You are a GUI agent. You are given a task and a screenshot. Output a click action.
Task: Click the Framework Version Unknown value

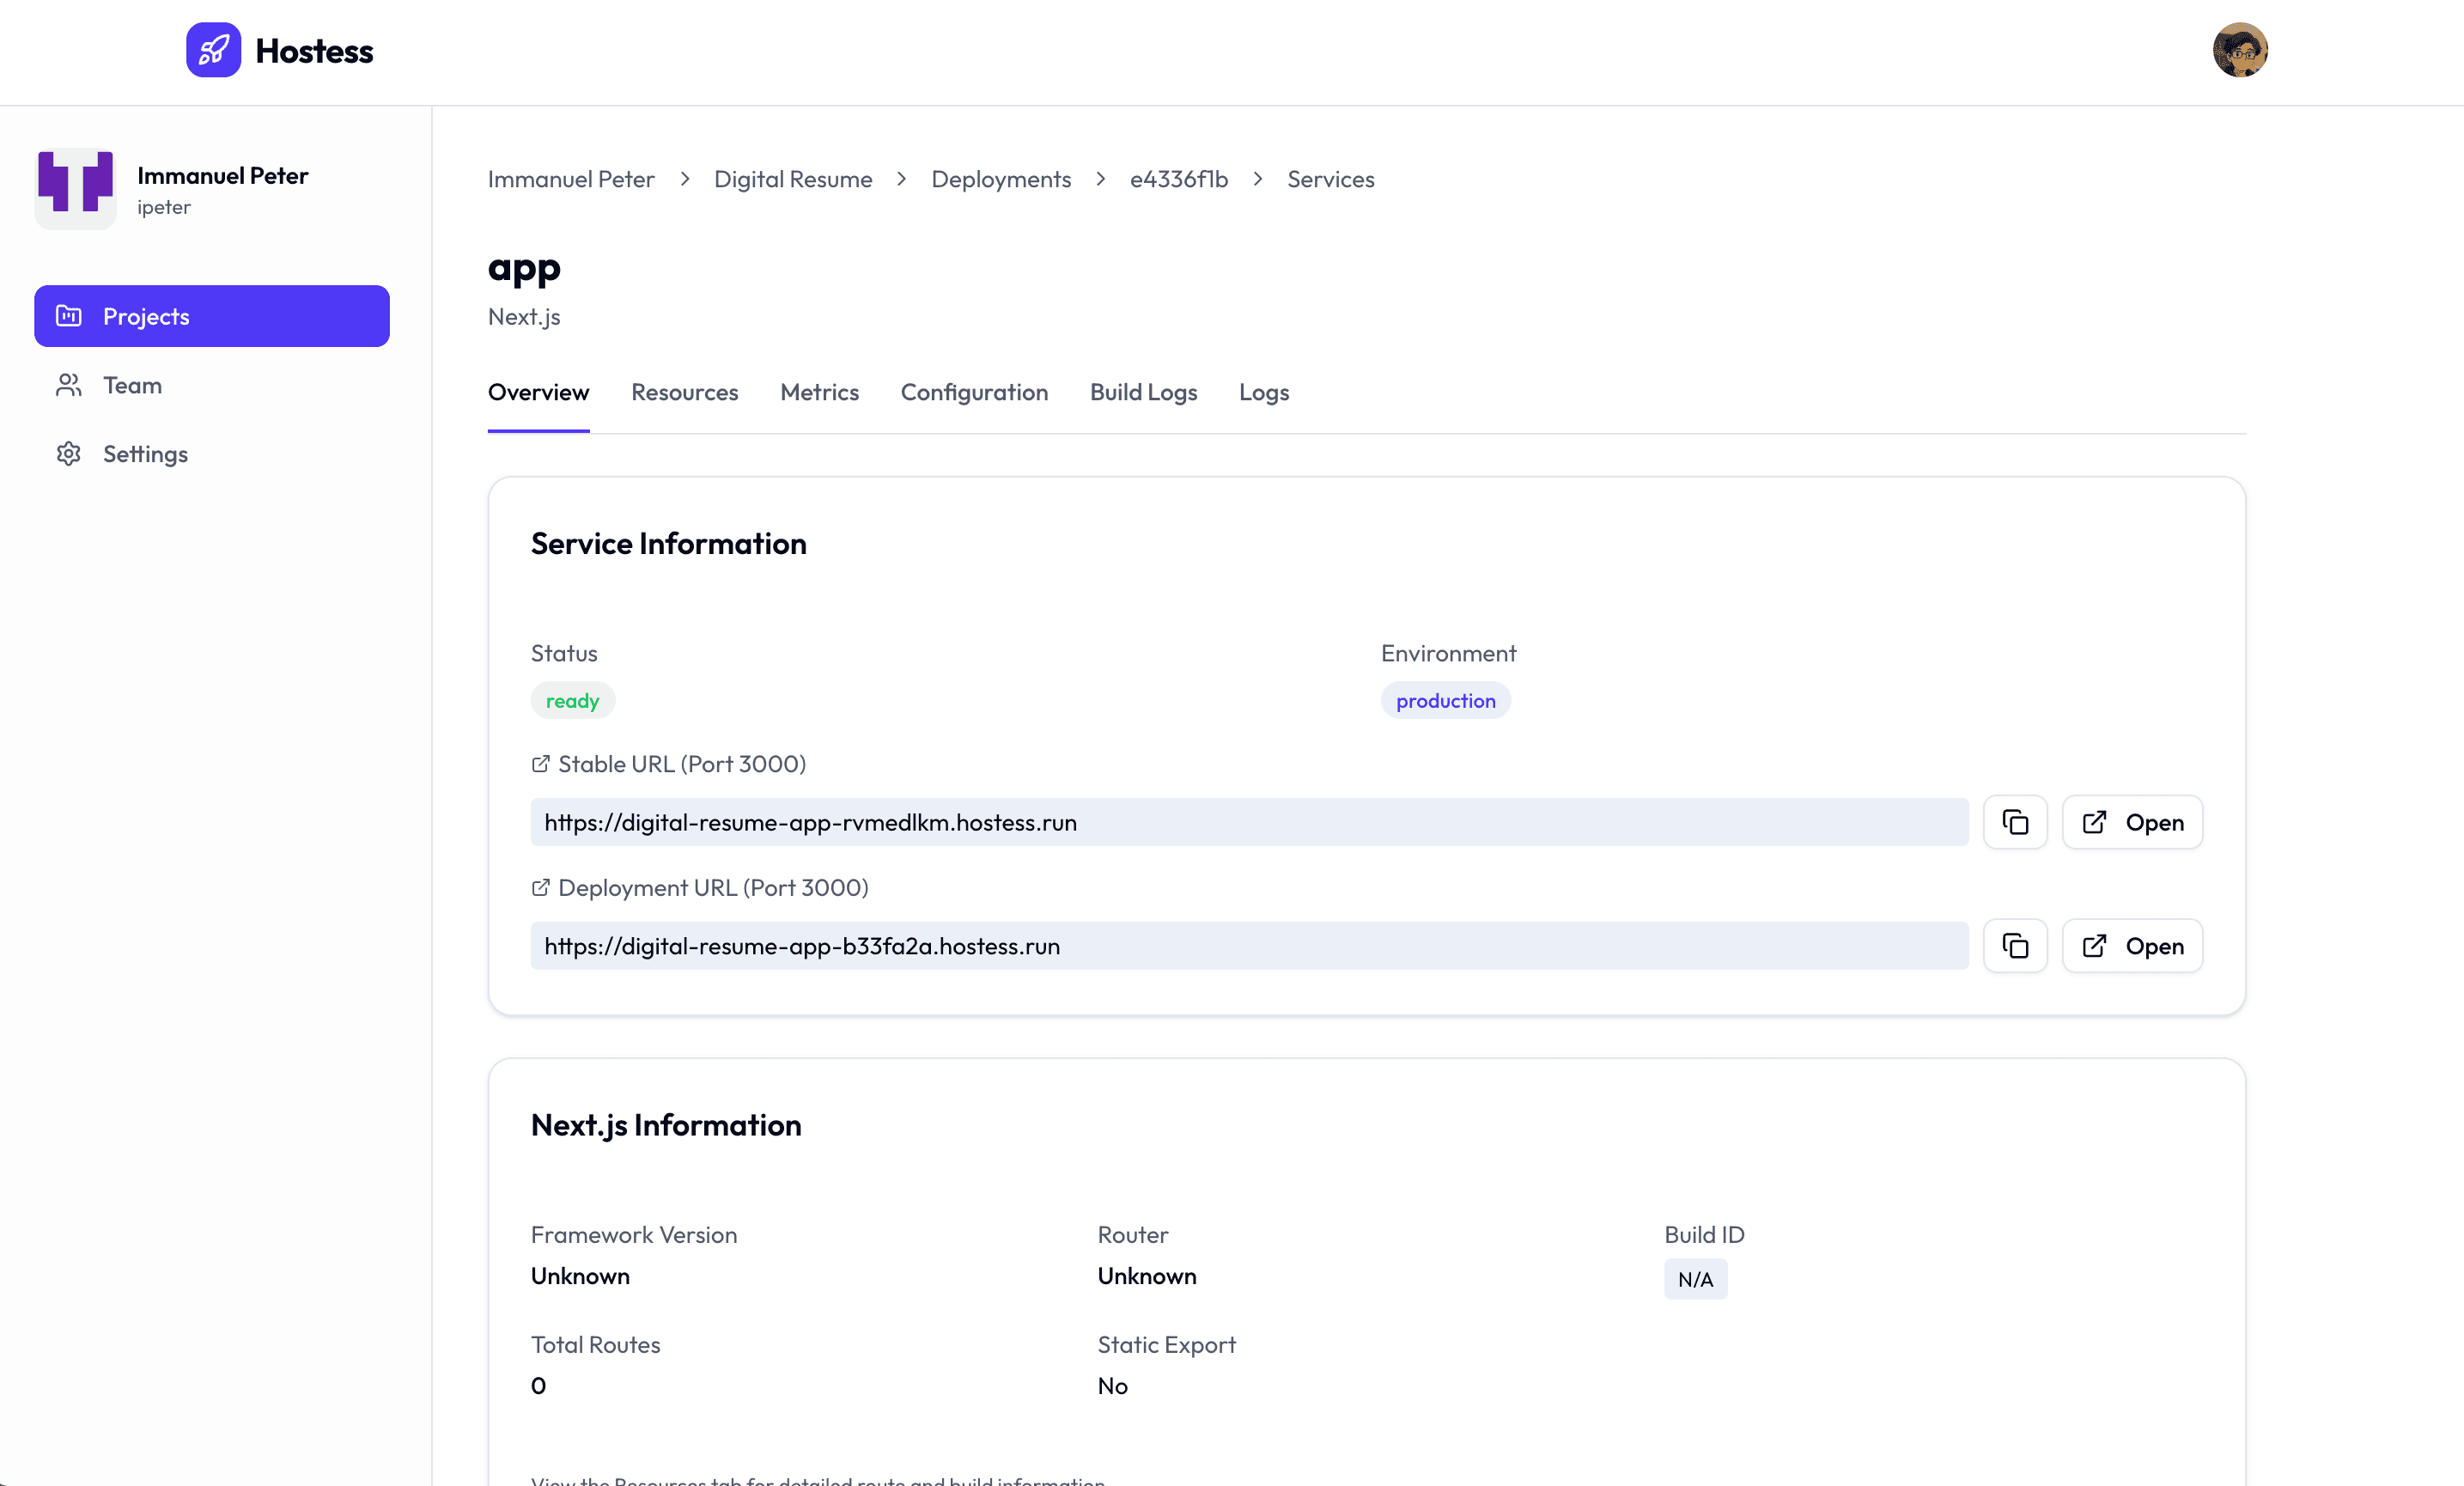580,1276
